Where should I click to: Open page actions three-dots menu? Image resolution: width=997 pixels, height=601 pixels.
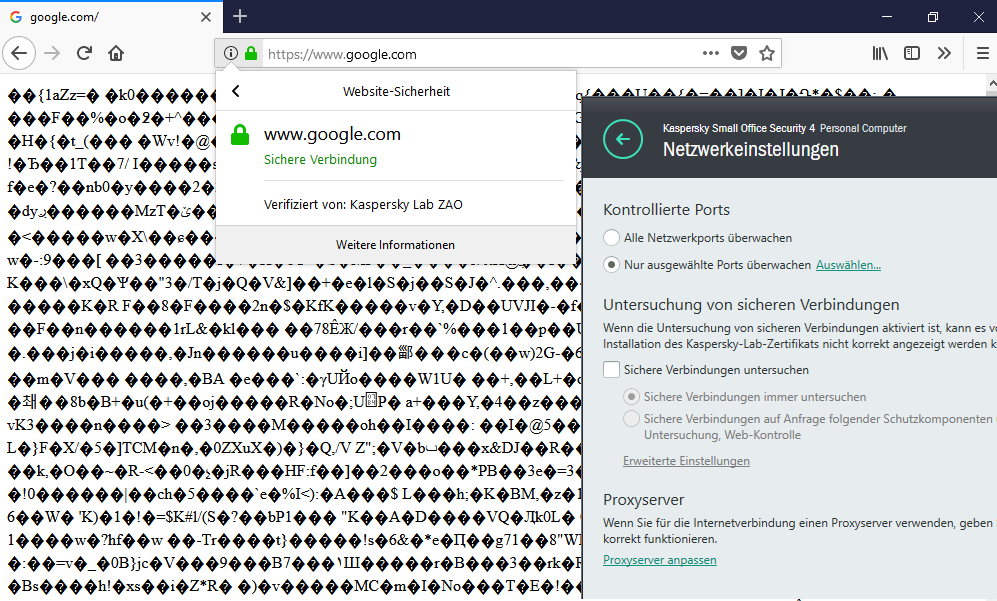(711, 54)
